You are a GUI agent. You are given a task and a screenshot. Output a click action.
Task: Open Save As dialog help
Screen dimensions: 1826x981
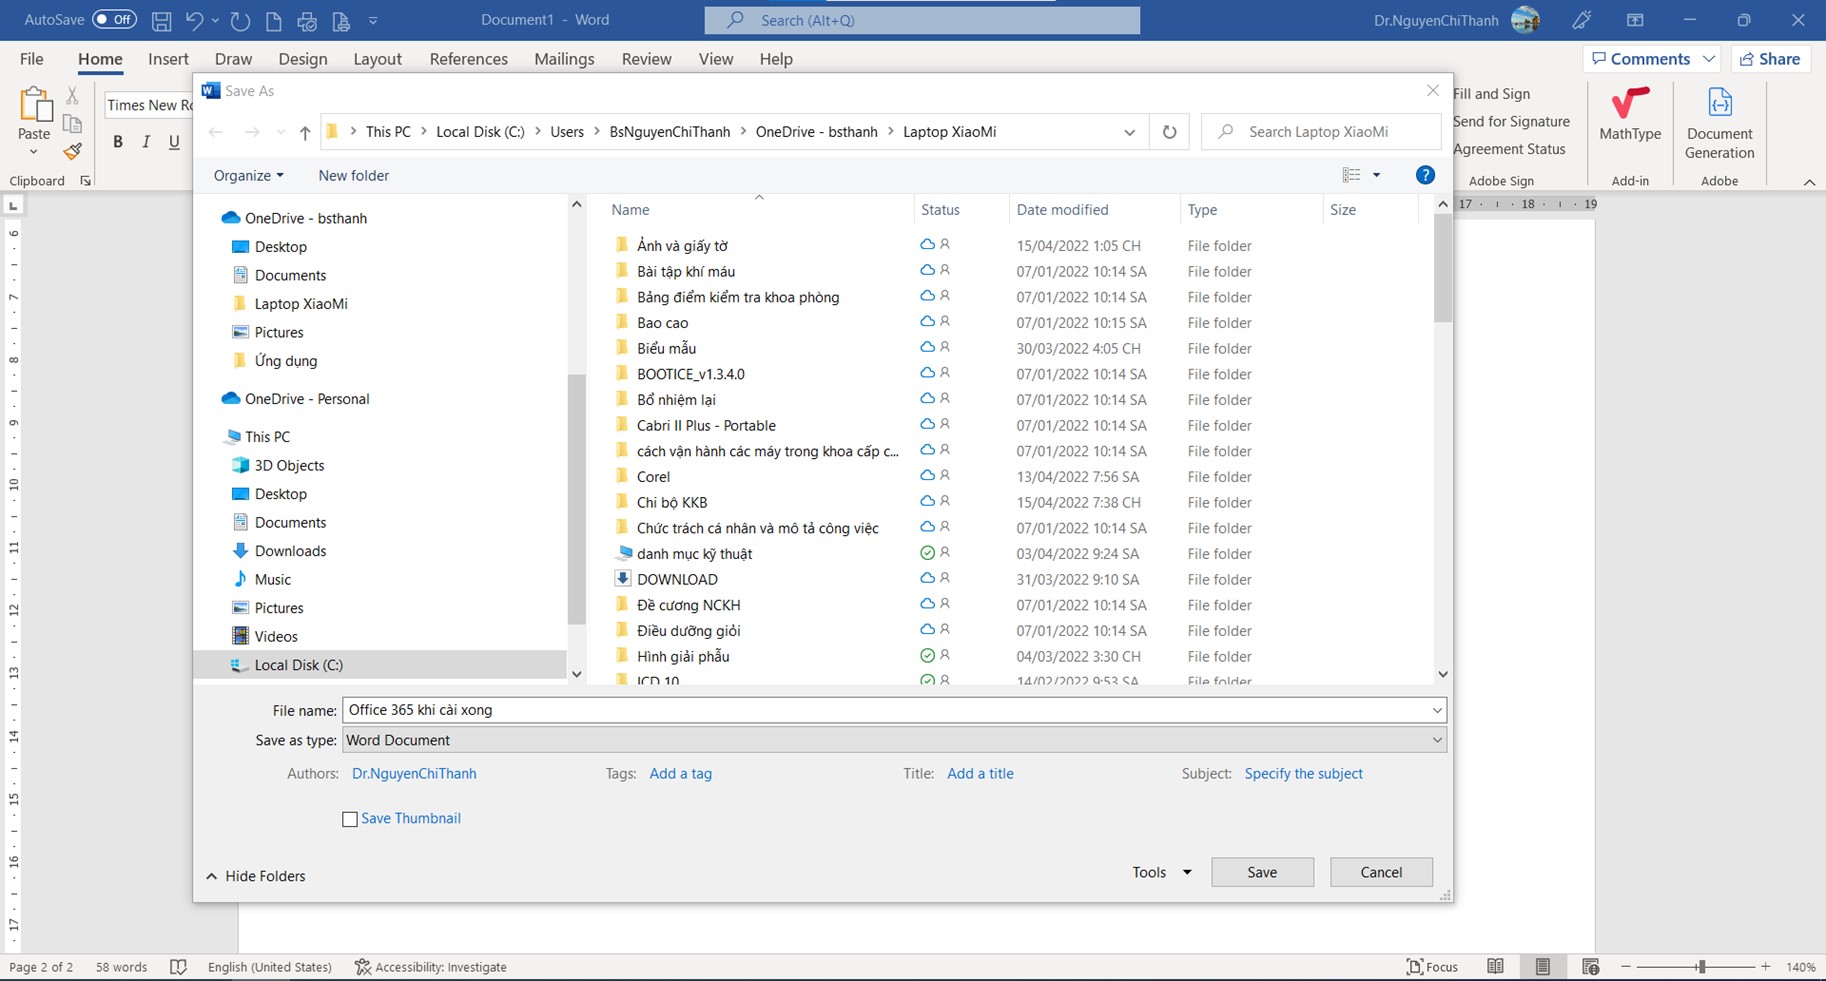pyautogui.click(x=1425, y=175)
